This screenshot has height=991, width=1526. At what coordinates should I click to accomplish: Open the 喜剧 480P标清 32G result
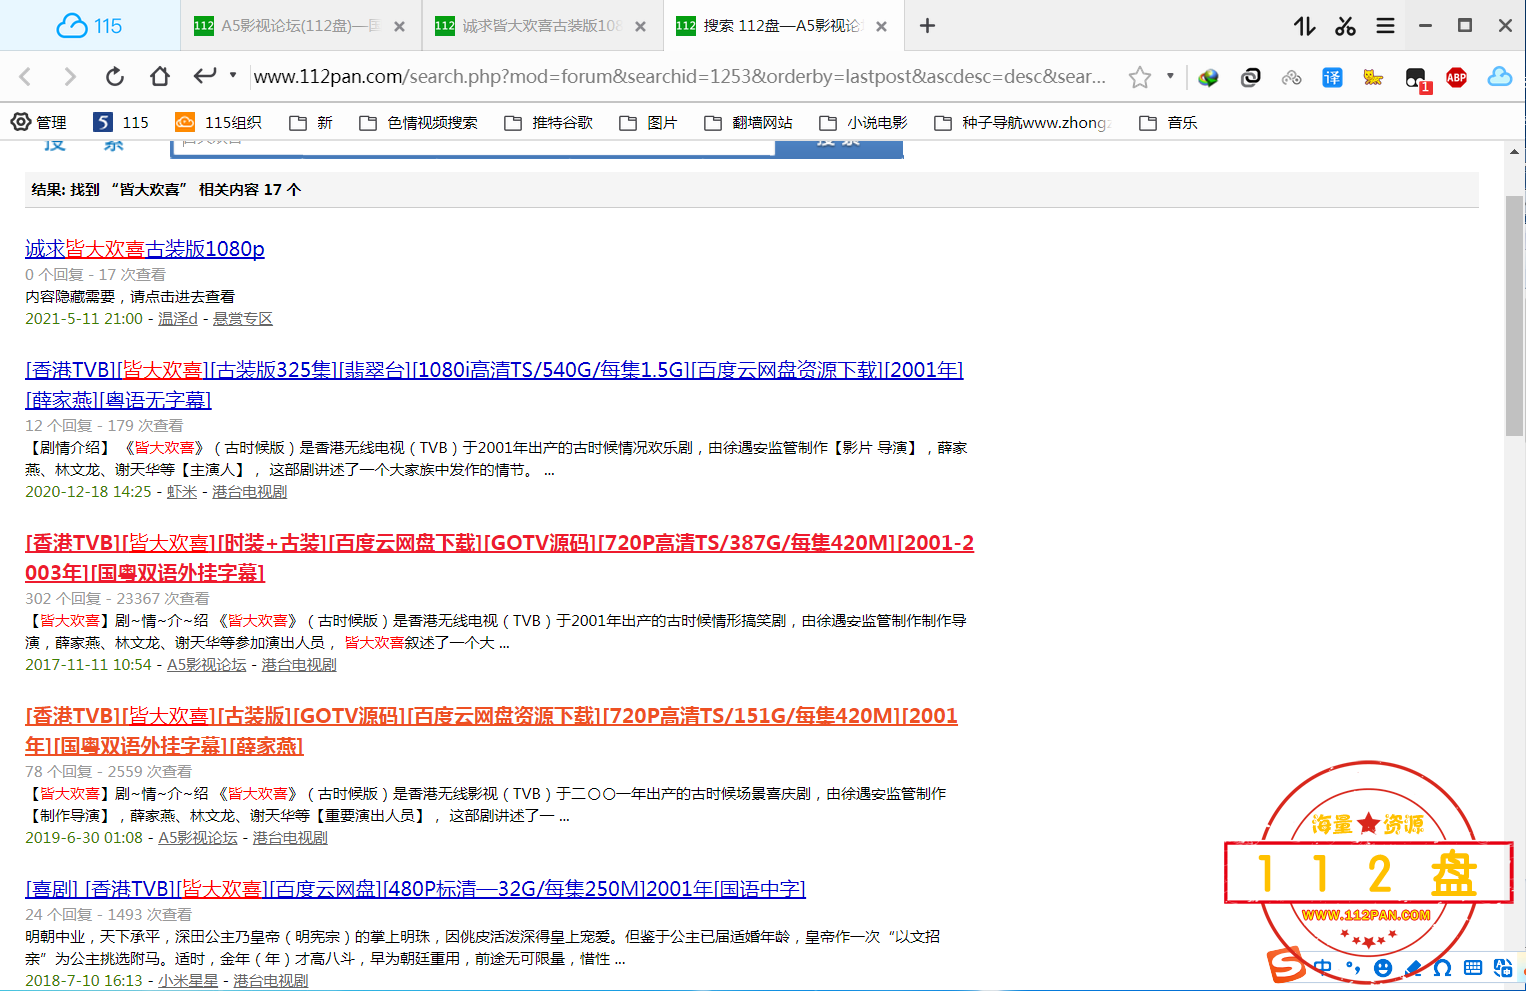pyautogui.click(x=415, y=888)
